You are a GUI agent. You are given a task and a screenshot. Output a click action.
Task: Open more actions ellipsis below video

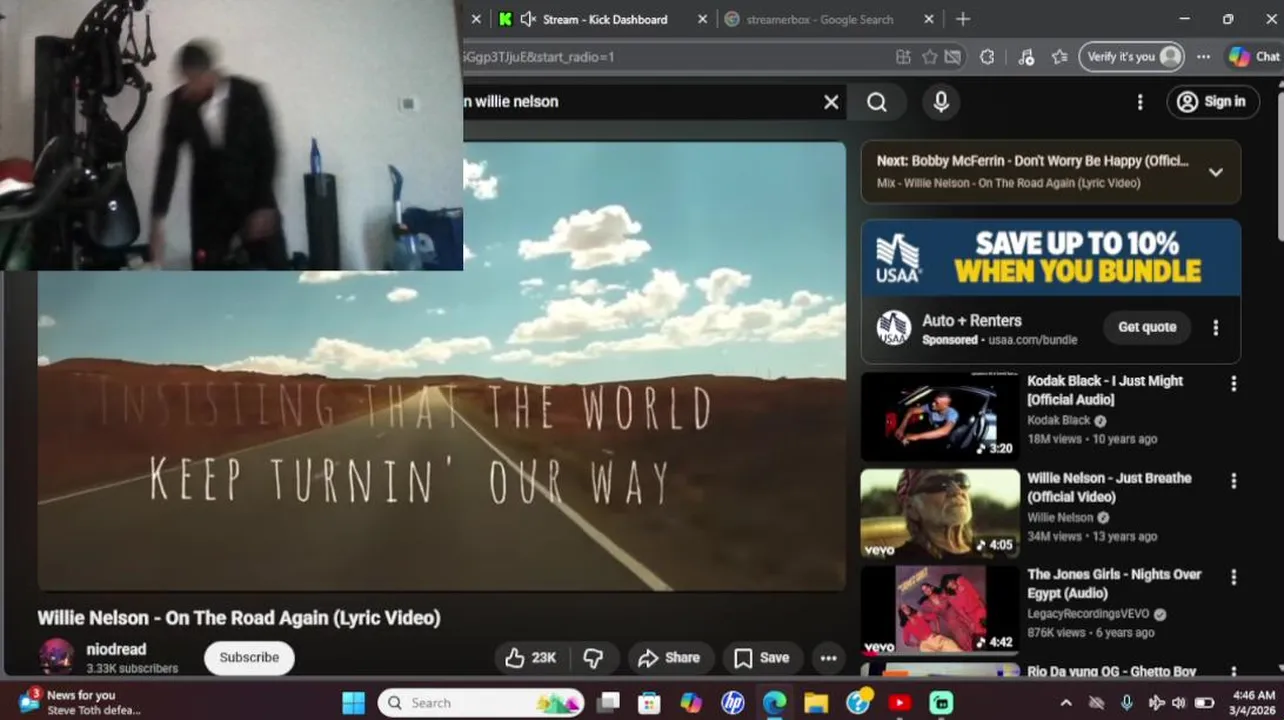tap(828, 658)
